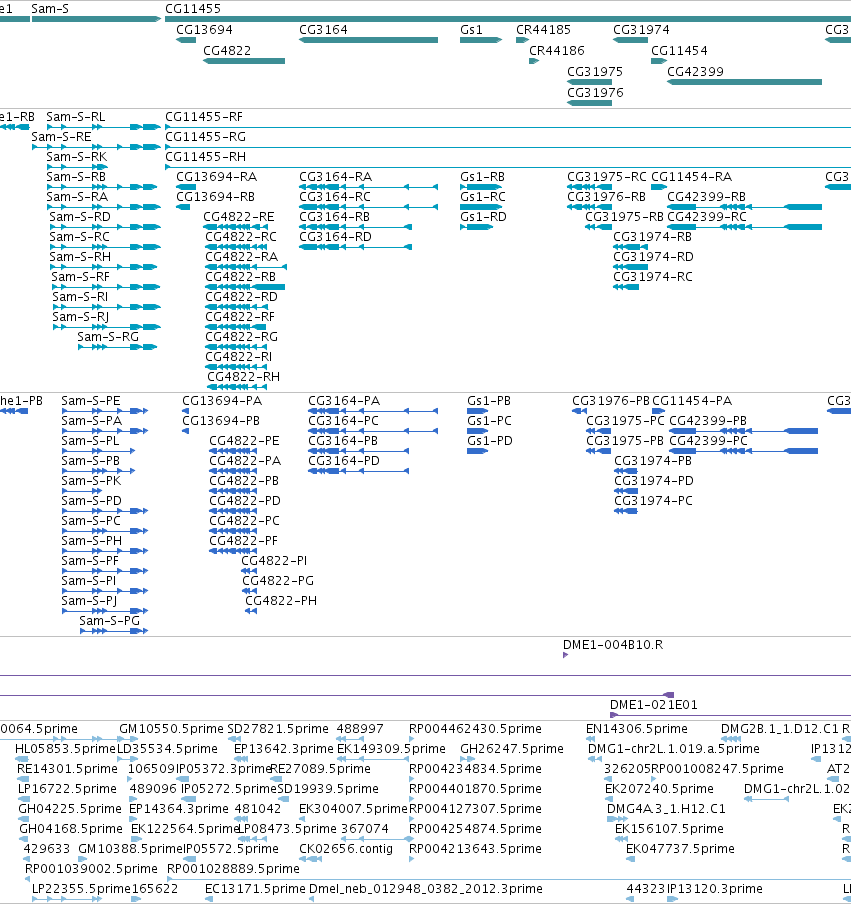Click CG4822-PH protein glyph
The height and width of the screenshot is (904, 851).
(251, 611)
